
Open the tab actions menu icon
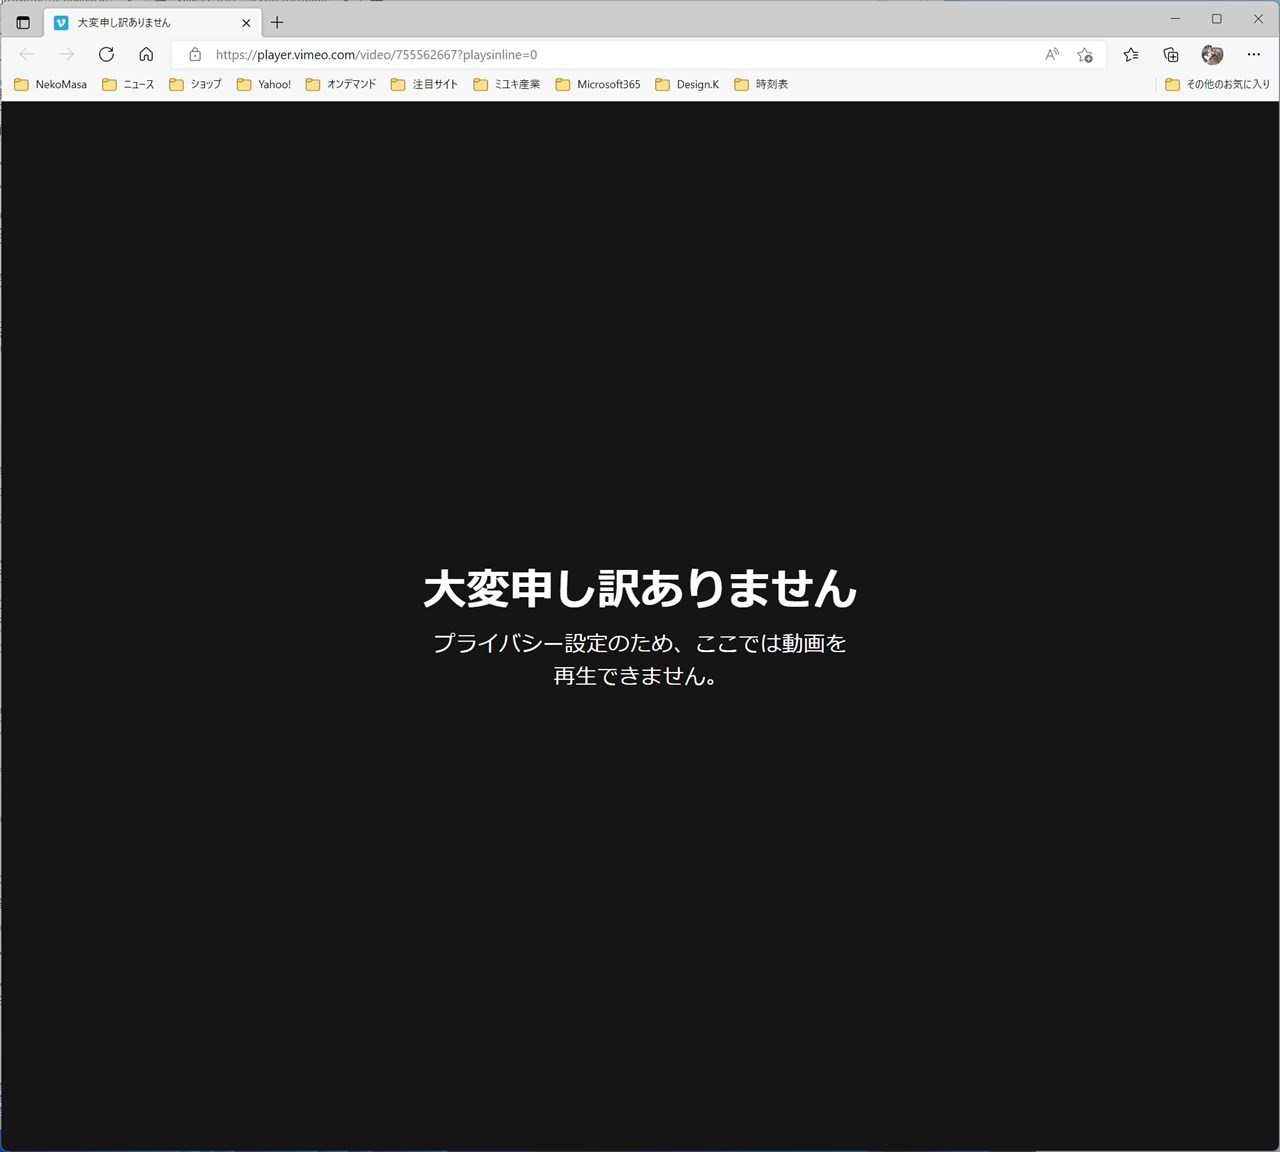click(x=23, y=22)
